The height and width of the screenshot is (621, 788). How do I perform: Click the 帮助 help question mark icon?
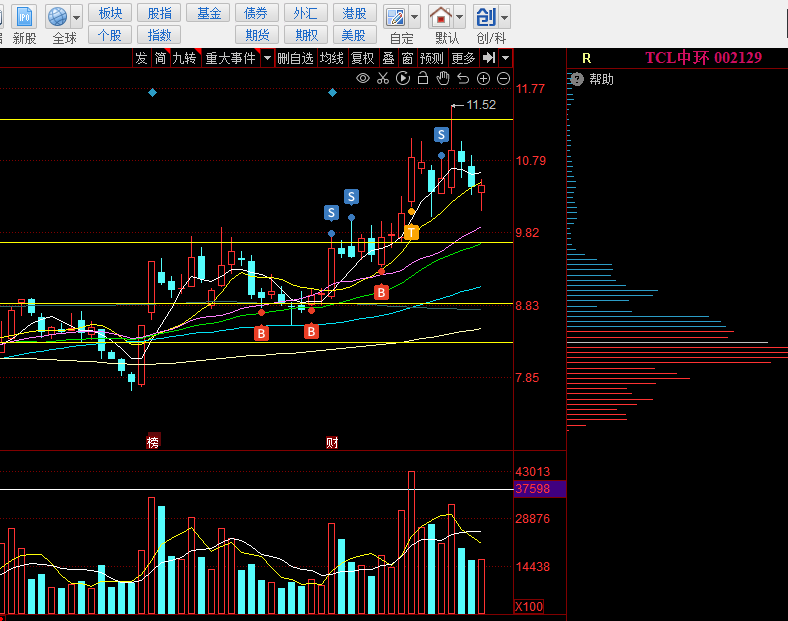click(x=577, y=79)
